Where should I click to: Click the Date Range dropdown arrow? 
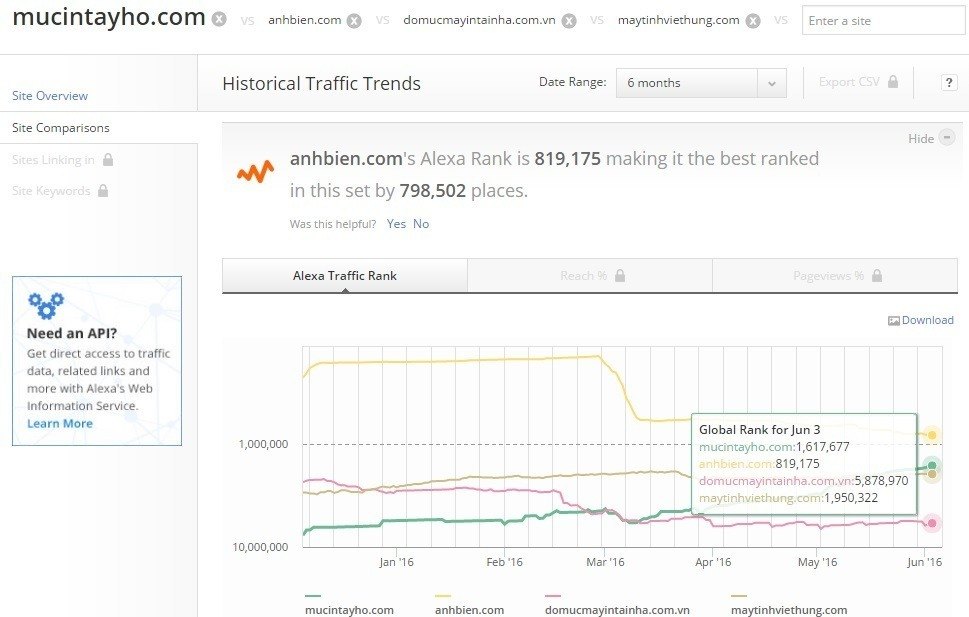pos(772,83)
